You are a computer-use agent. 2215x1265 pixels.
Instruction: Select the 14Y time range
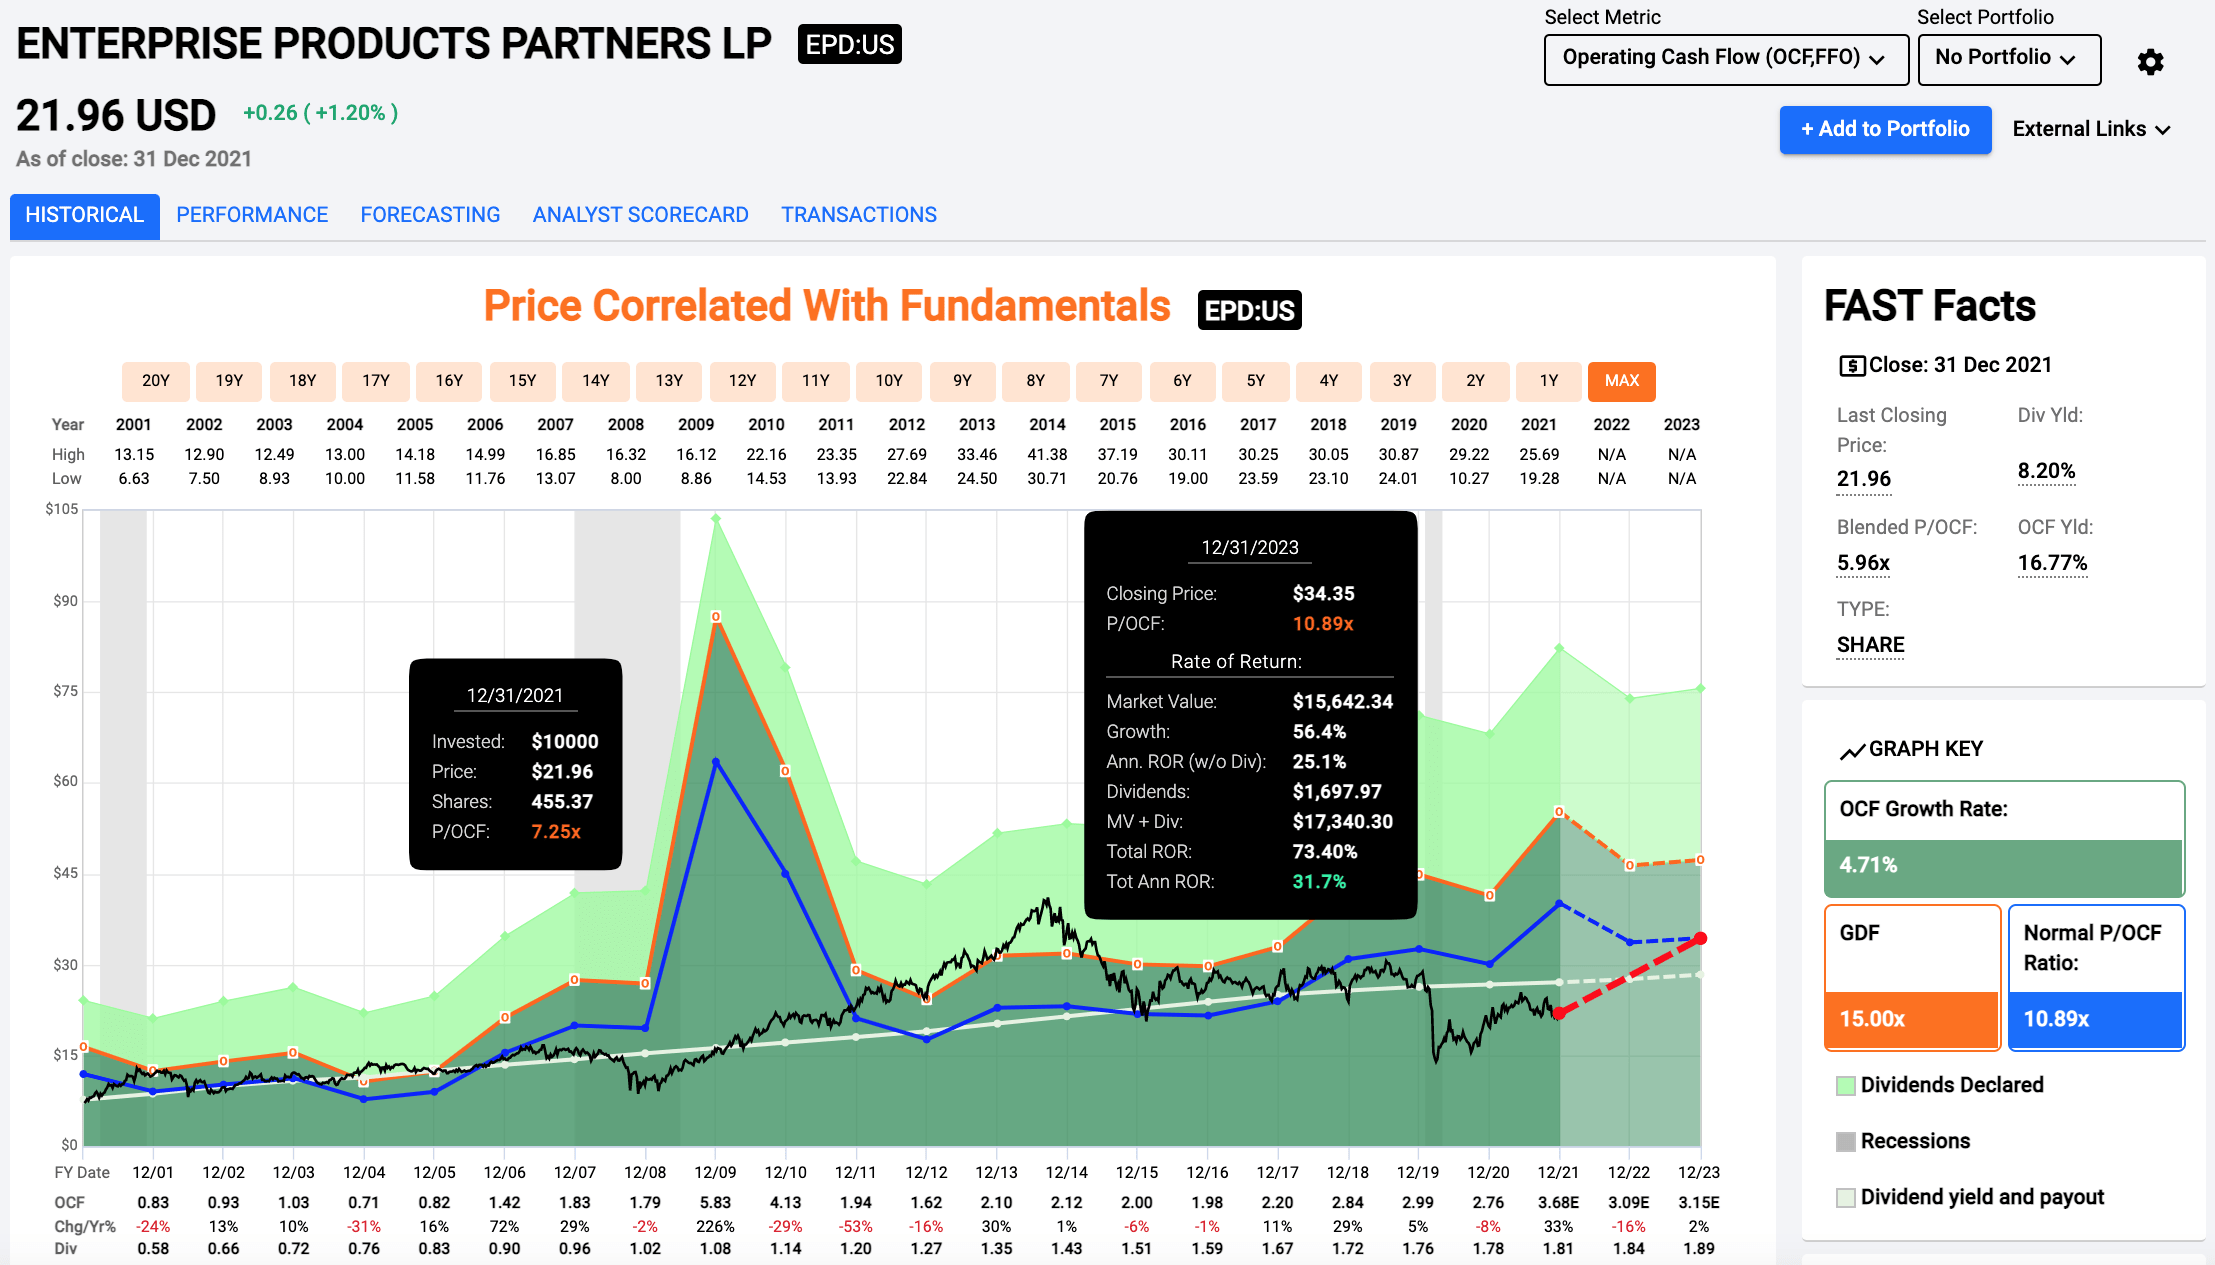coord(596,381)
